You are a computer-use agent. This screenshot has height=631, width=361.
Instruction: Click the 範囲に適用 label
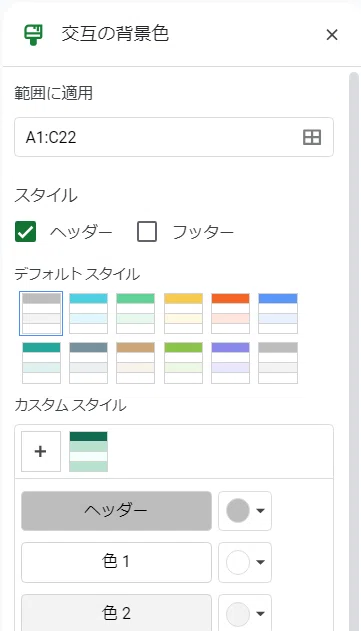[54, 93]
